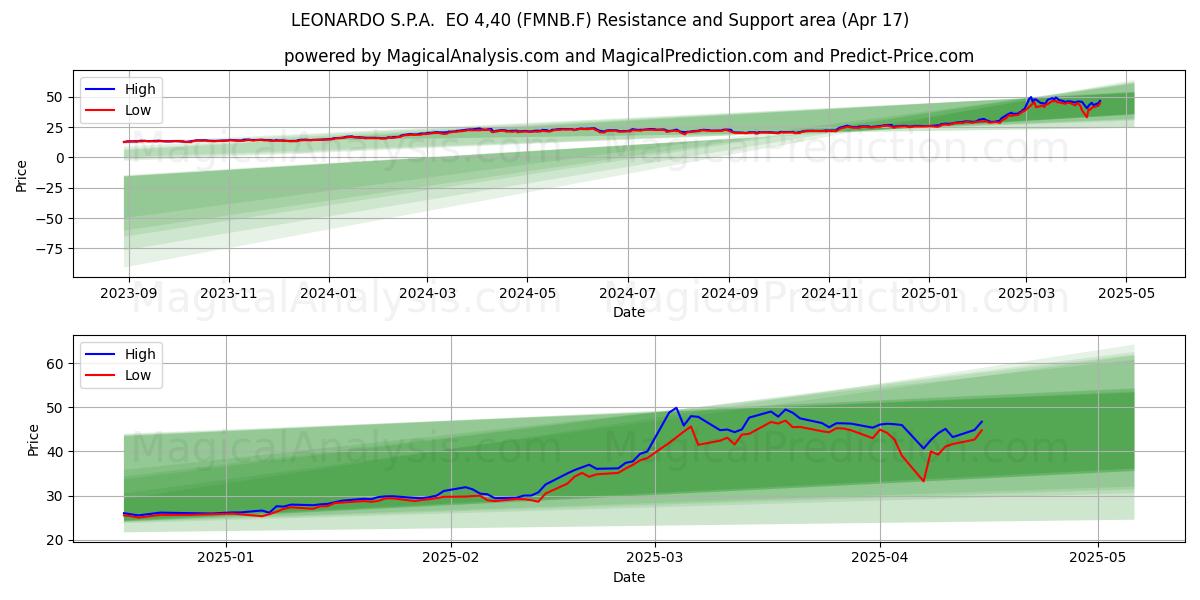Click the '2025-02' x-axis label in bottom chart
1200x600 pixels.
pyautogui.click(x=451, y=559)
